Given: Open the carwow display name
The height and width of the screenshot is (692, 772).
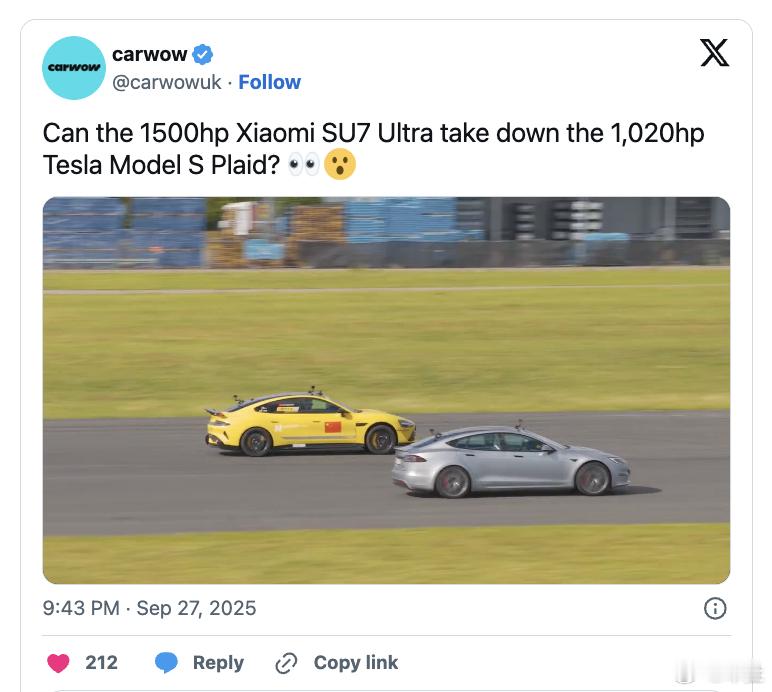Looking at the screenshot, I should [149, 54].
